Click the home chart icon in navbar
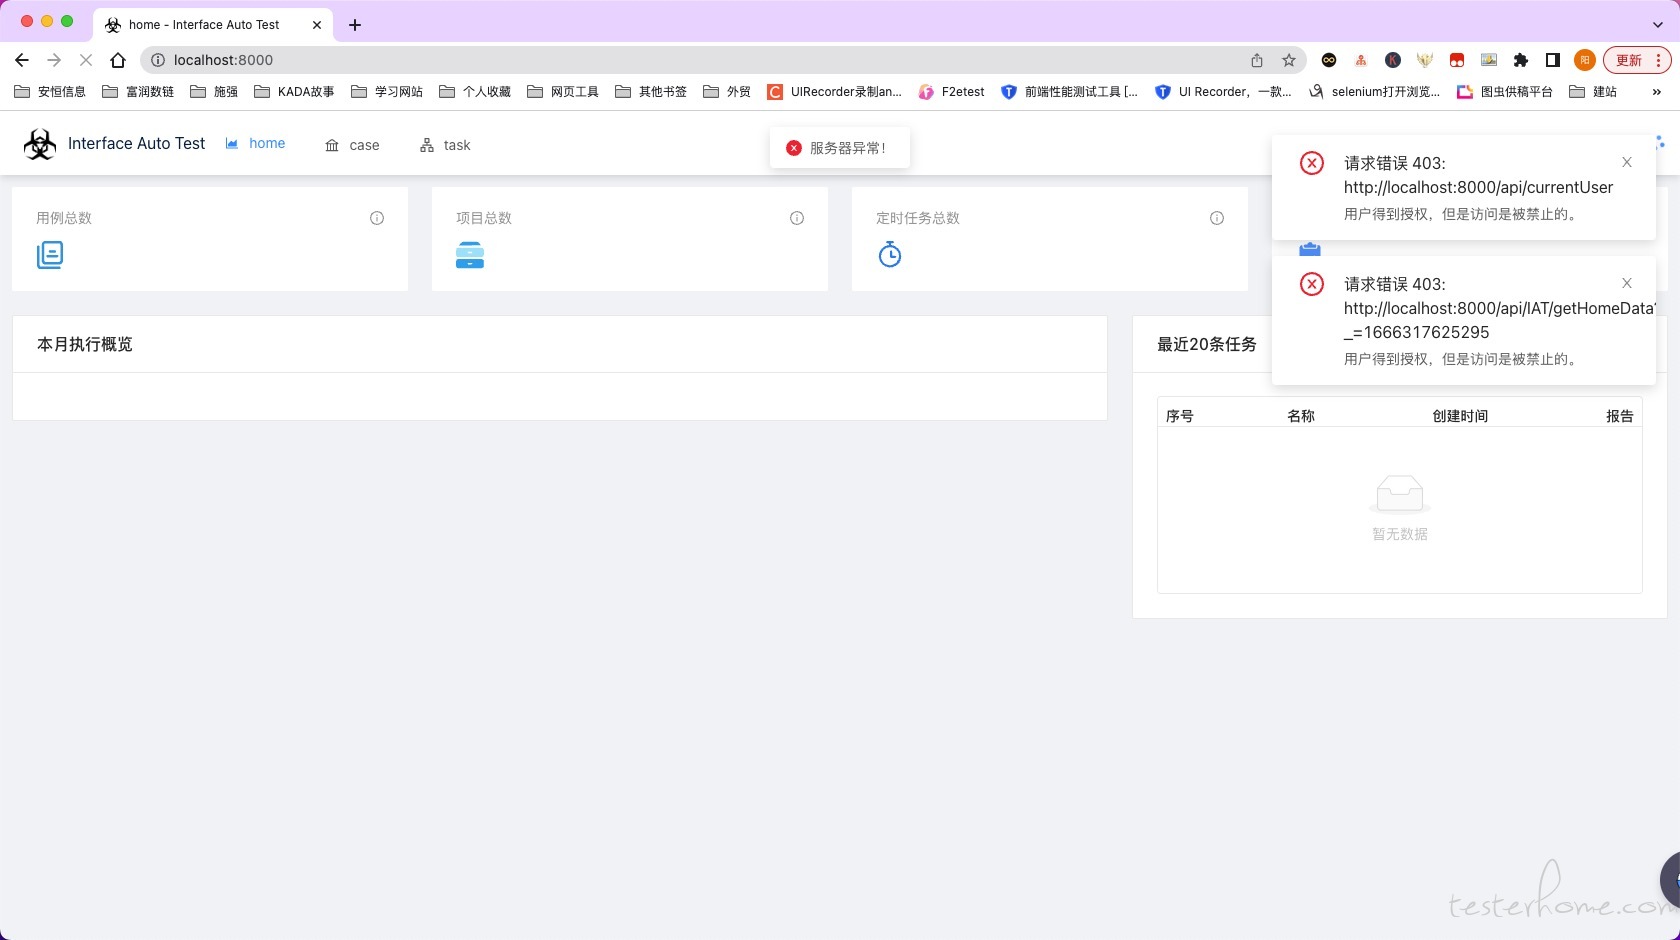Screen dimensions: 1680x940 [232, 144]
